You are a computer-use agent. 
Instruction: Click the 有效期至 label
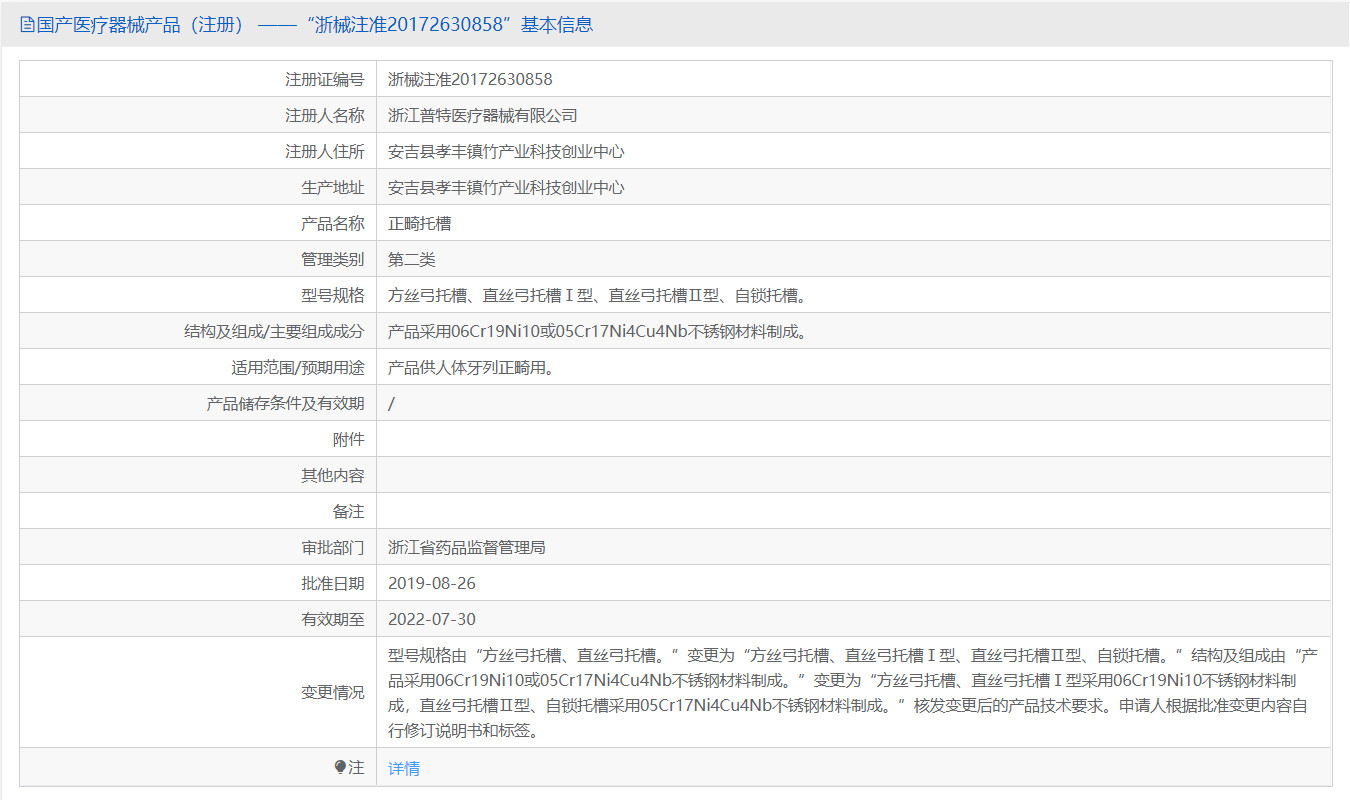coord(333,619)
